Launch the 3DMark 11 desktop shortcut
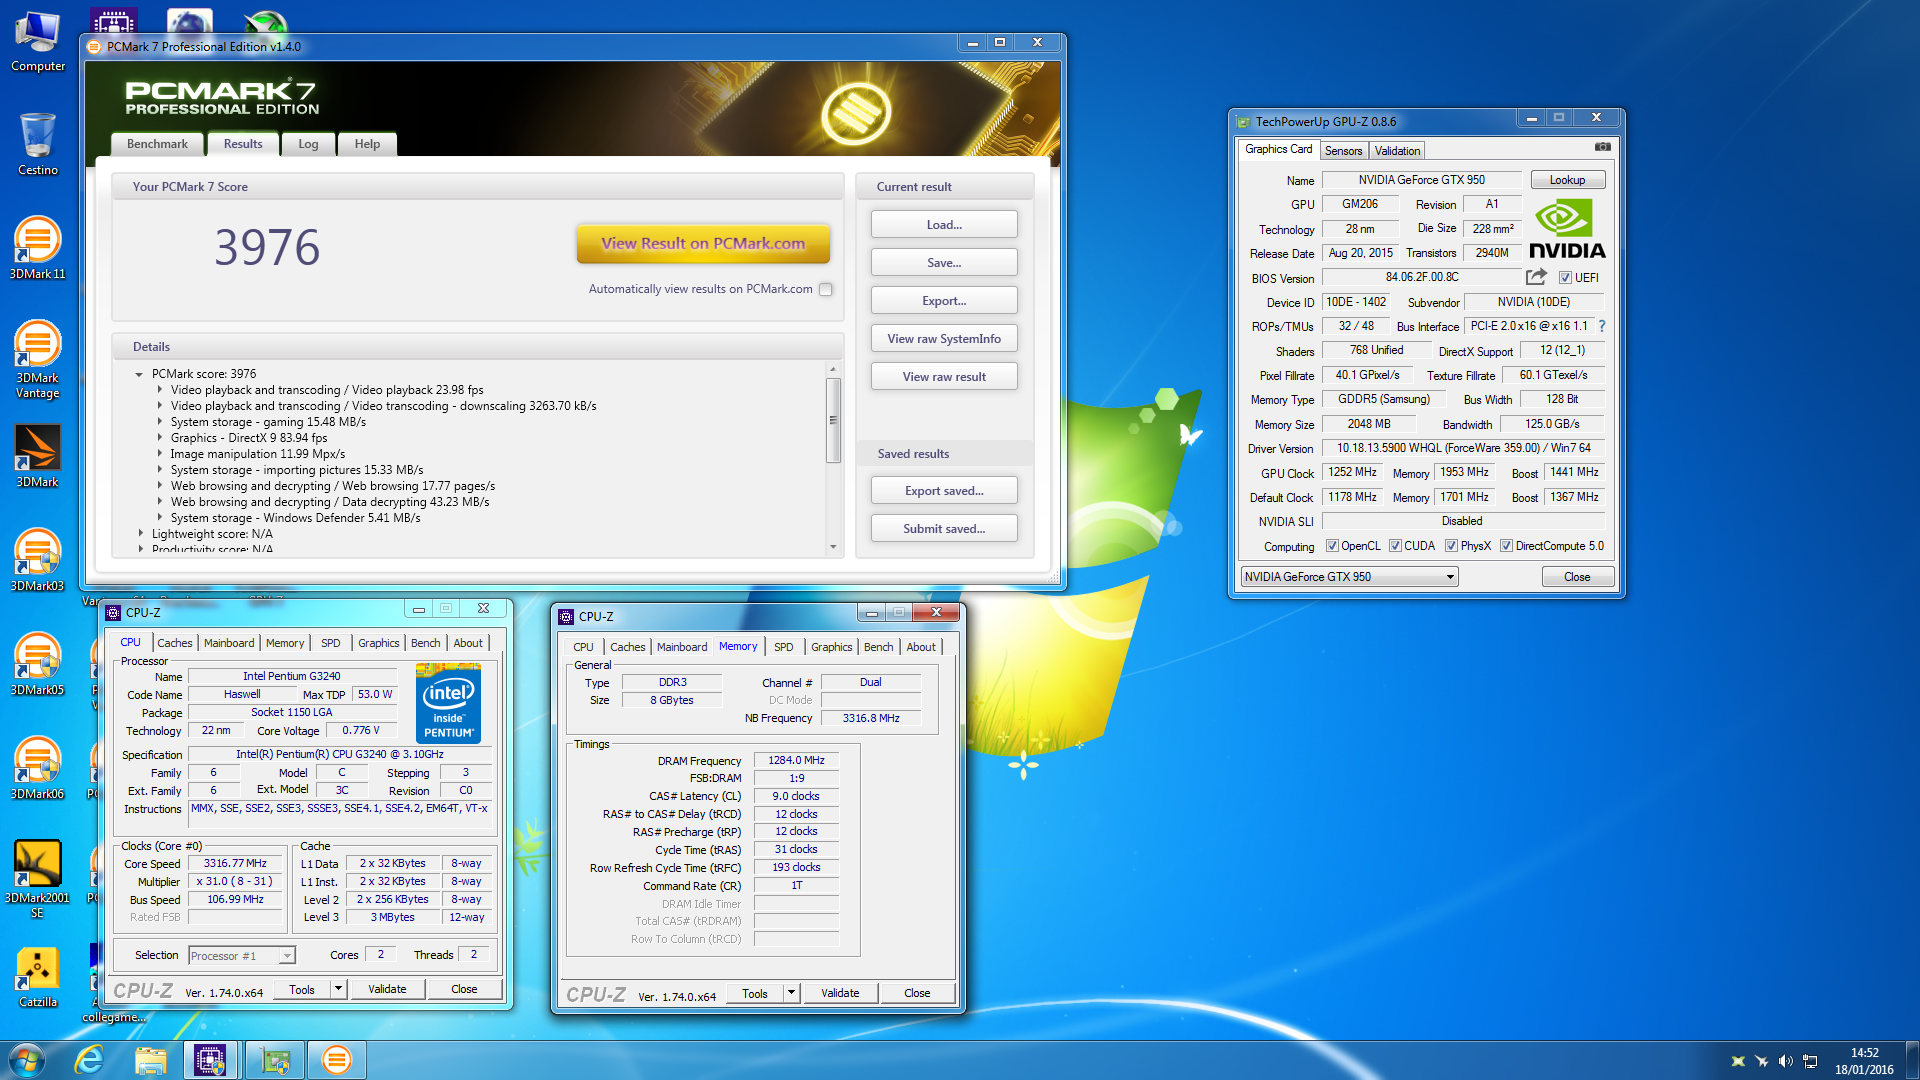 37,248
